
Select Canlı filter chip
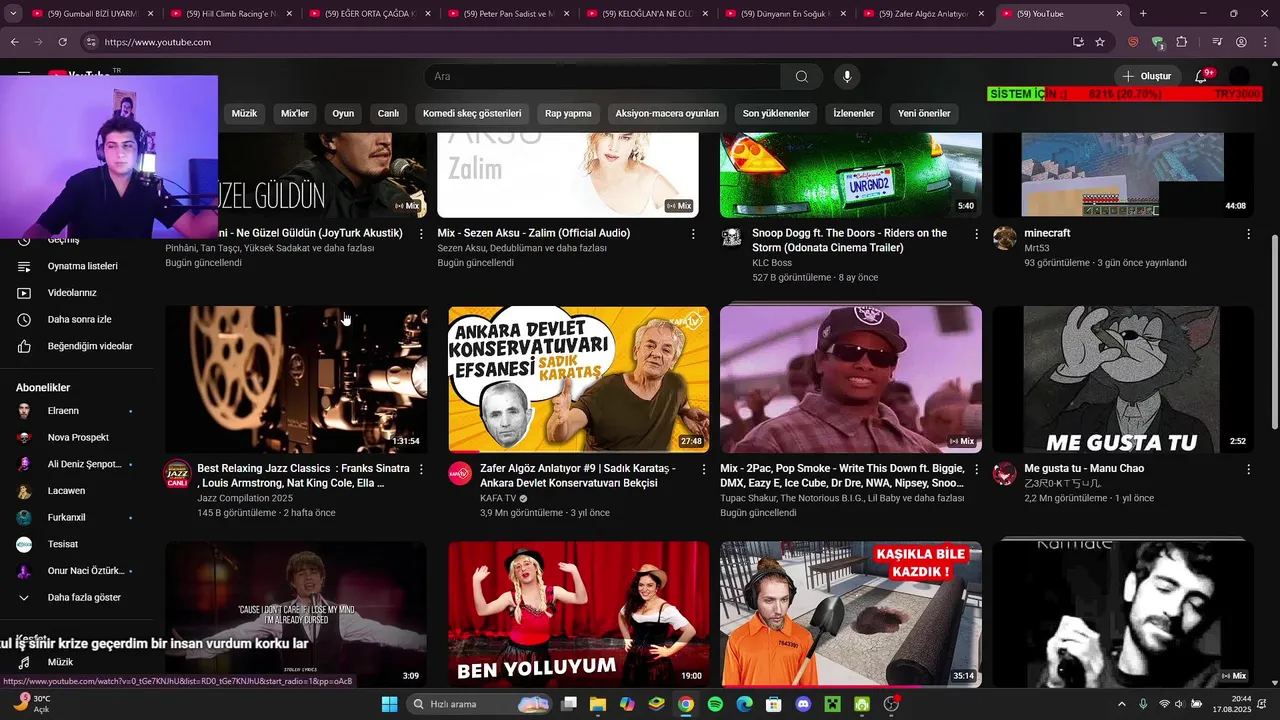coord(388,113)
